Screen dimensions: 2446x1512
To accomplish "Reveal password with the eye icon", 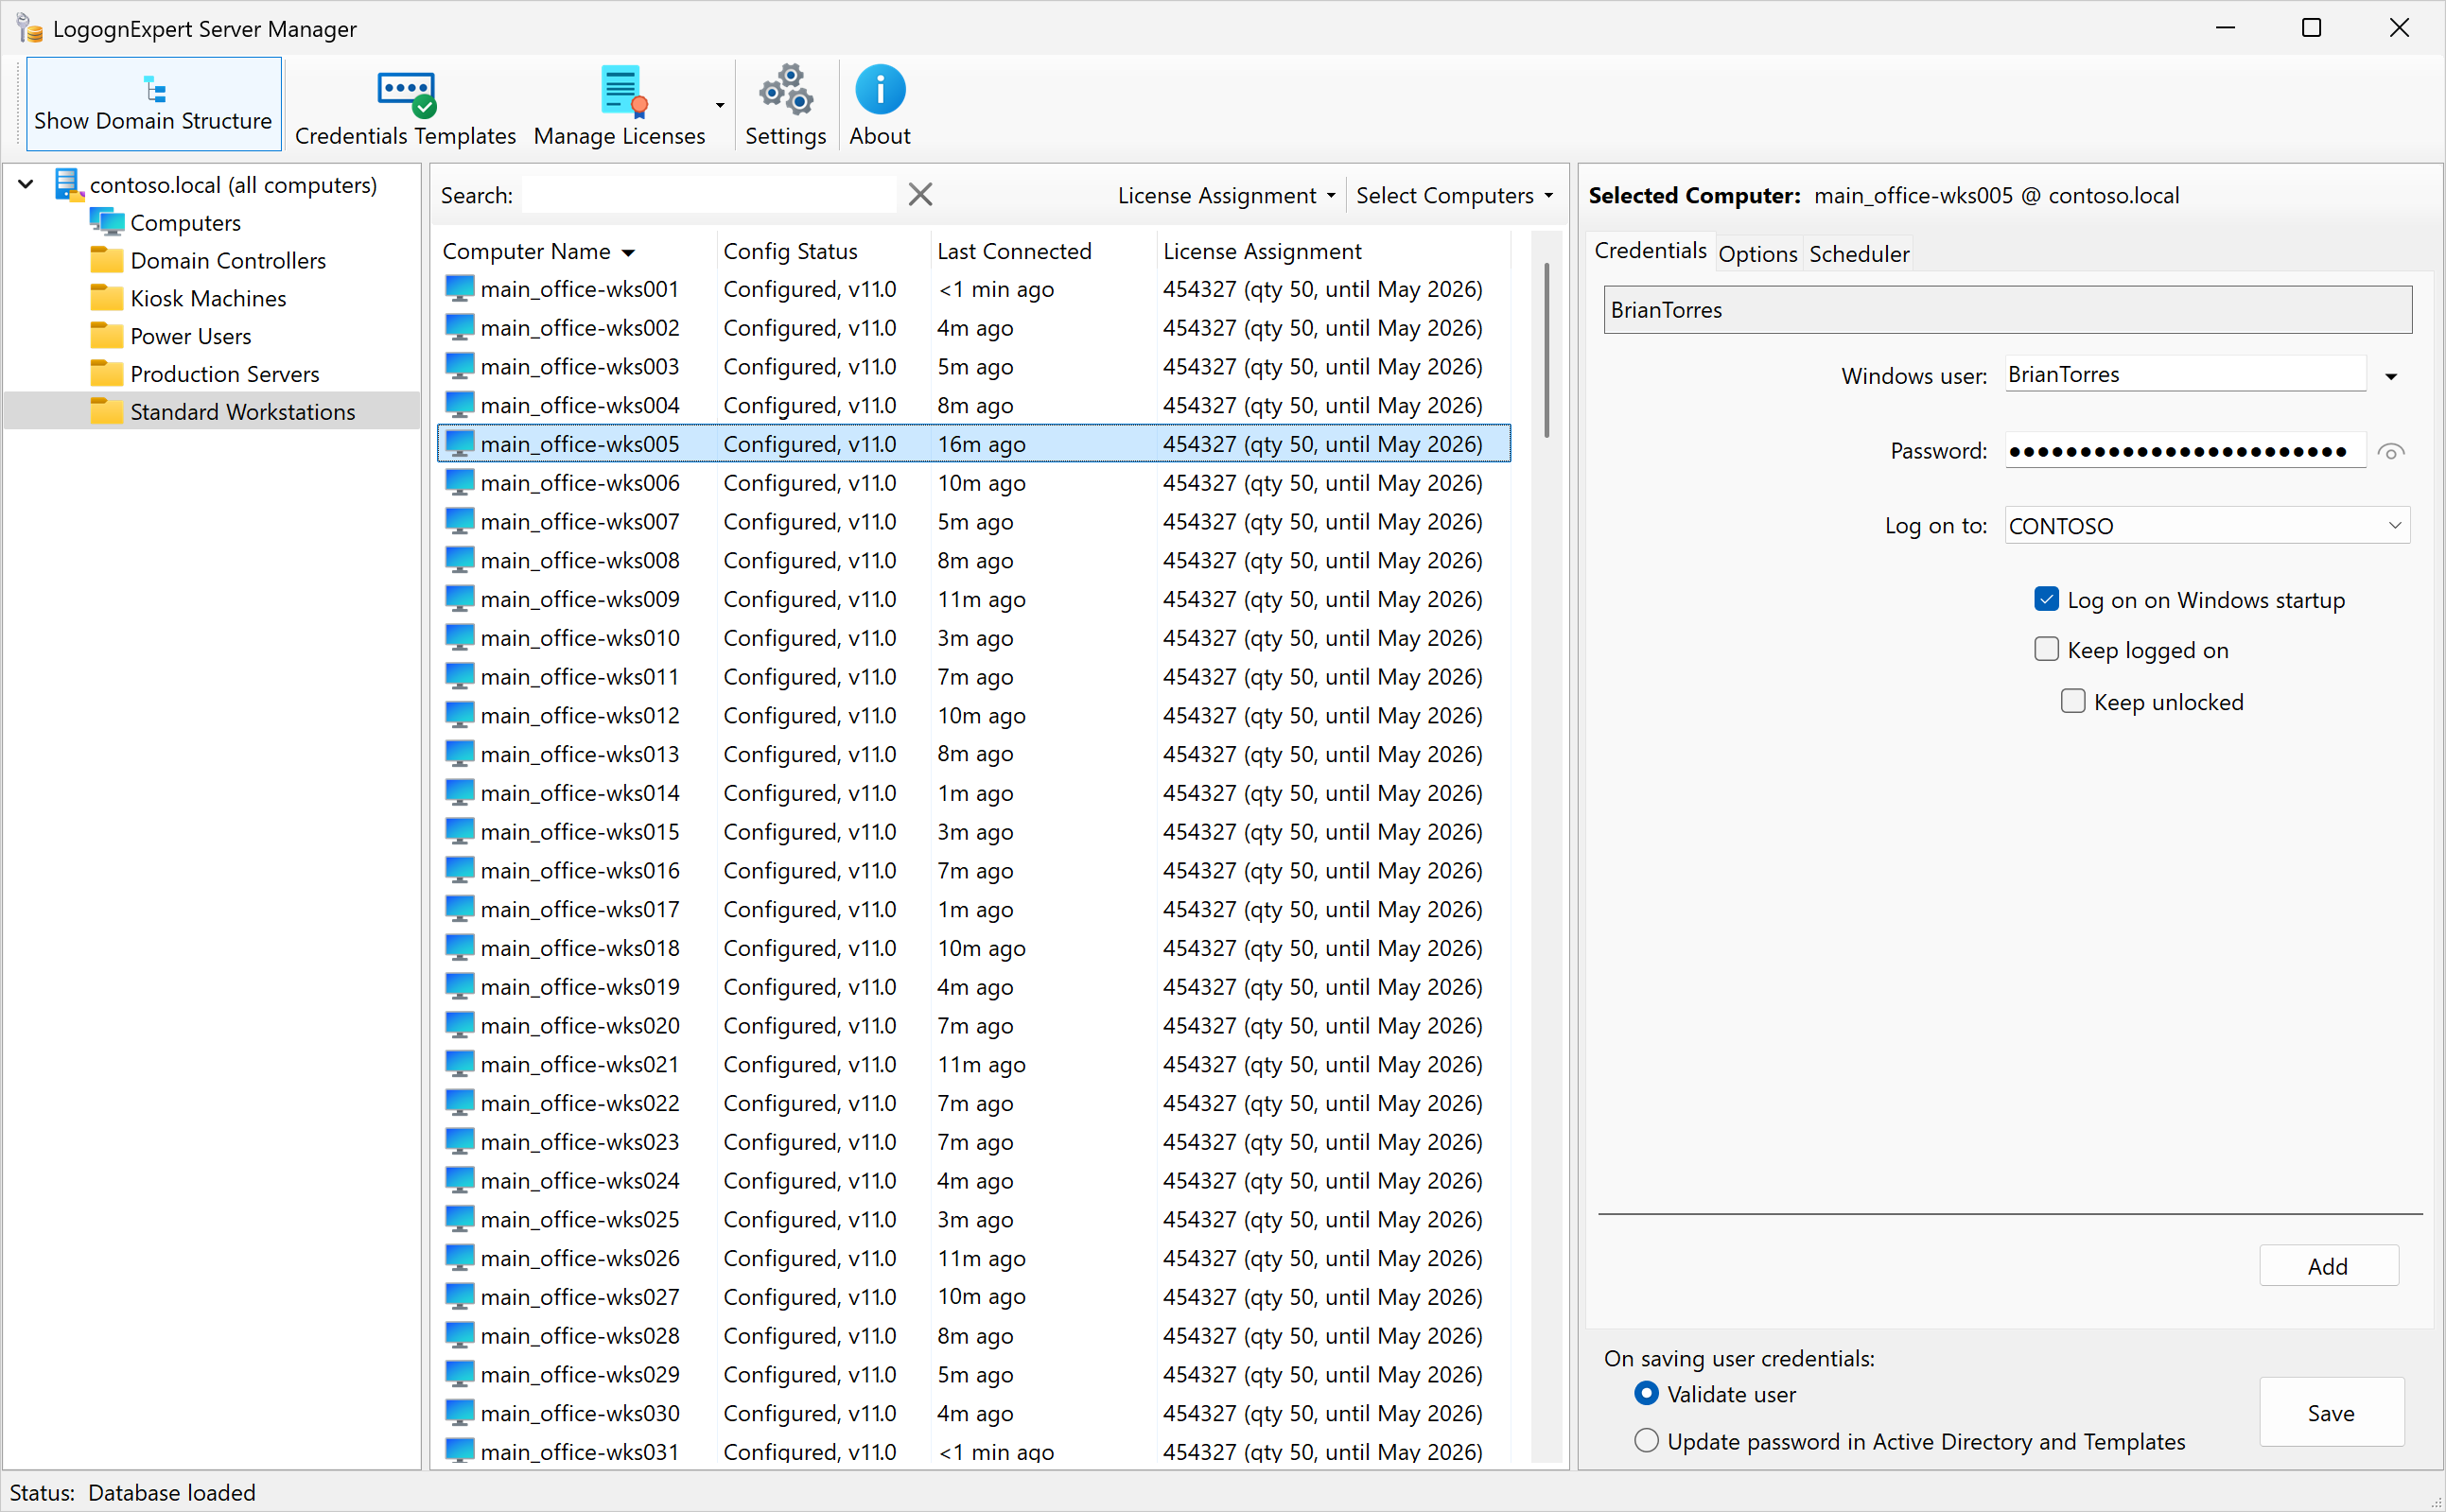I will pyautogui.click(x=2391, y=452).
